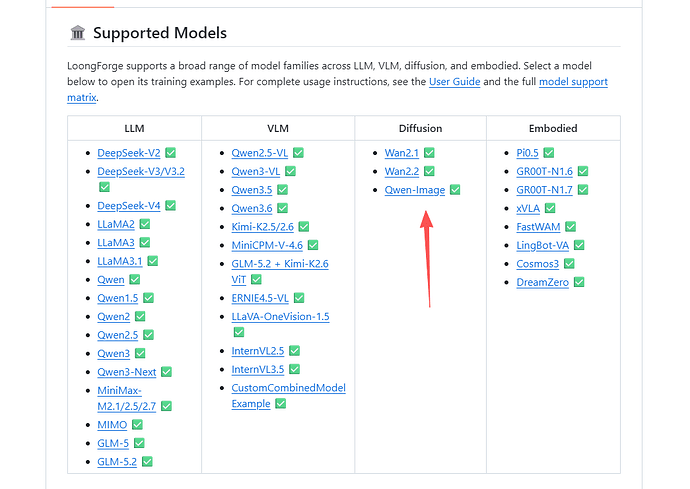Viewport: 690px width, 489px height.
Task: Click the green checkmark next to Qwen2.5-VL
Action: [298, 153]
